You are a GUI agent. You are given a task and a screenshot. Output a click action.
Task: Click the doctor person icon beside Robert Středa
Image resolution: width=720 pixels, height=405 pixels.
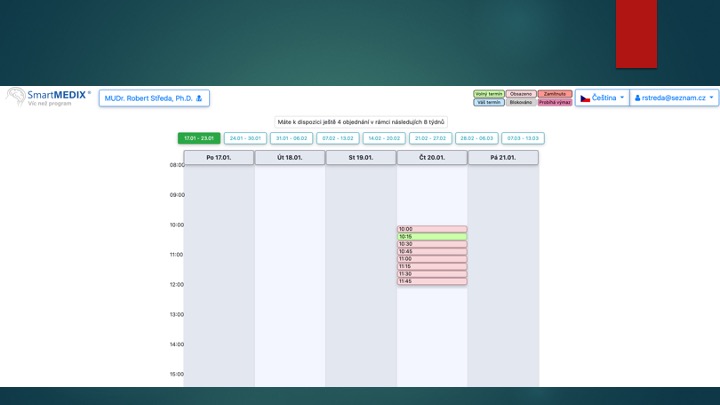[198, 98]
